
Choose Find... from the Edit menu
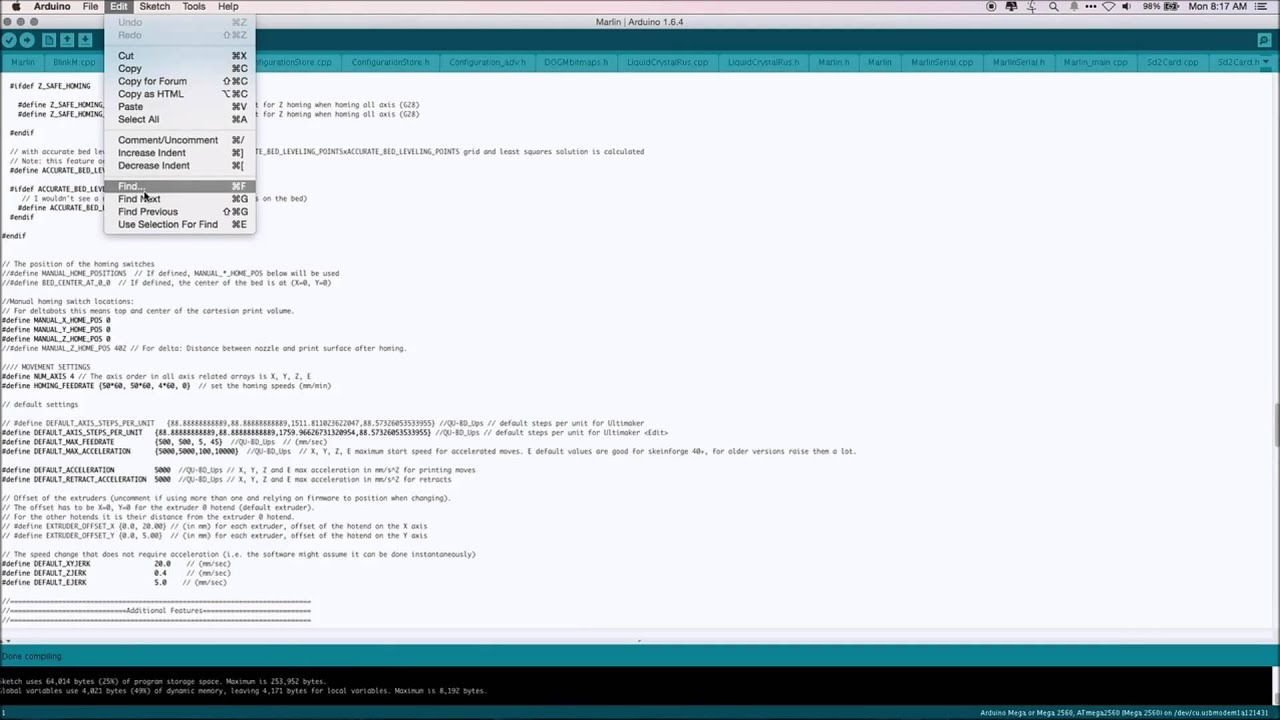pyautogui.click(x=180, y=186)
